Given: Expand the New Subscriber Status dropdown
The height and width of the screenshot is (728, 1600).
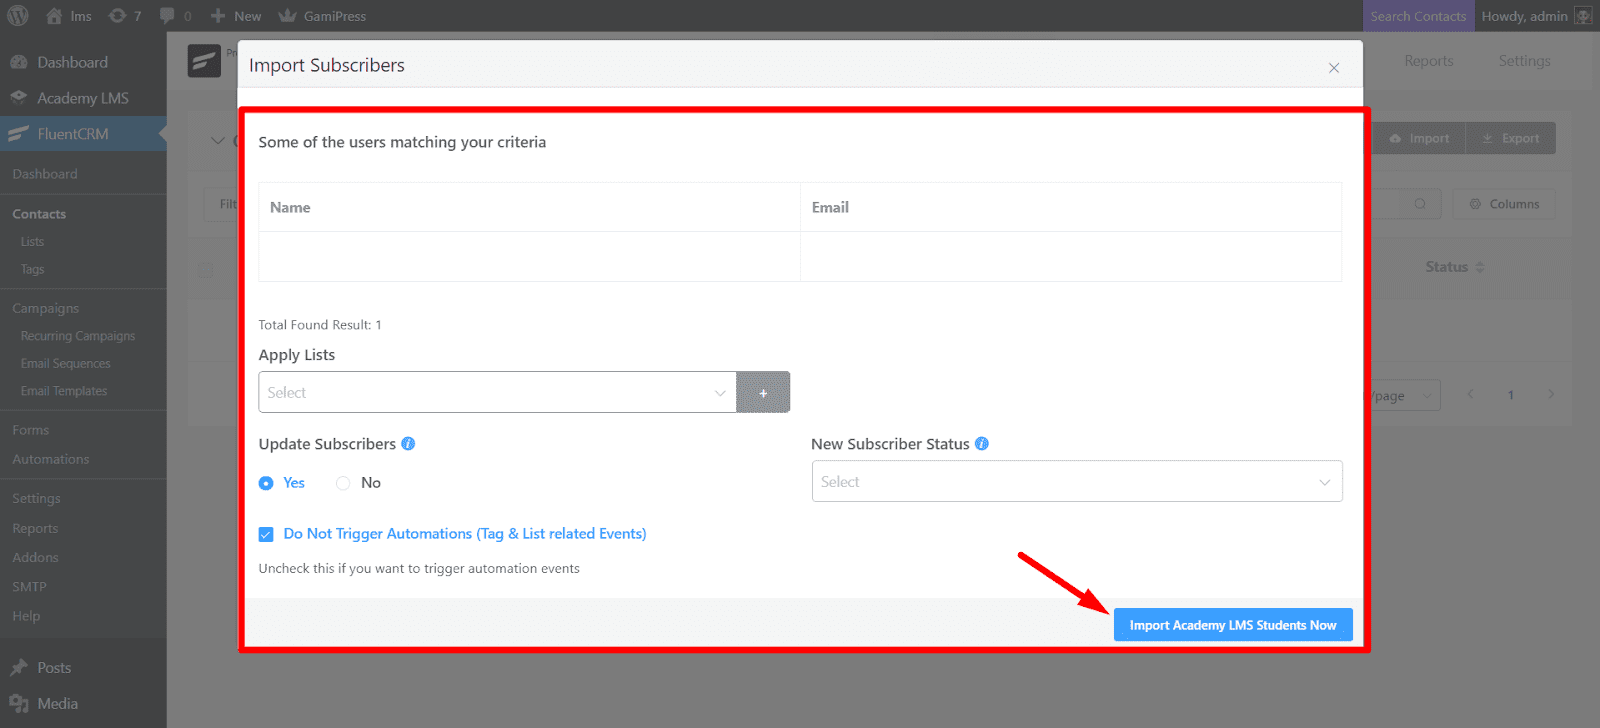Looking at the screenshot, I should (1076, 482).
